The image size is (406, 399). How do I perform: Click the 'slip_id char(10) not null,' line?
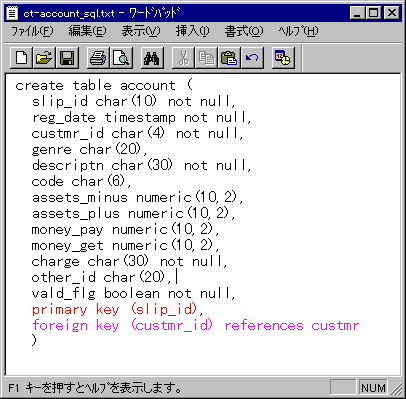point(133,101)
